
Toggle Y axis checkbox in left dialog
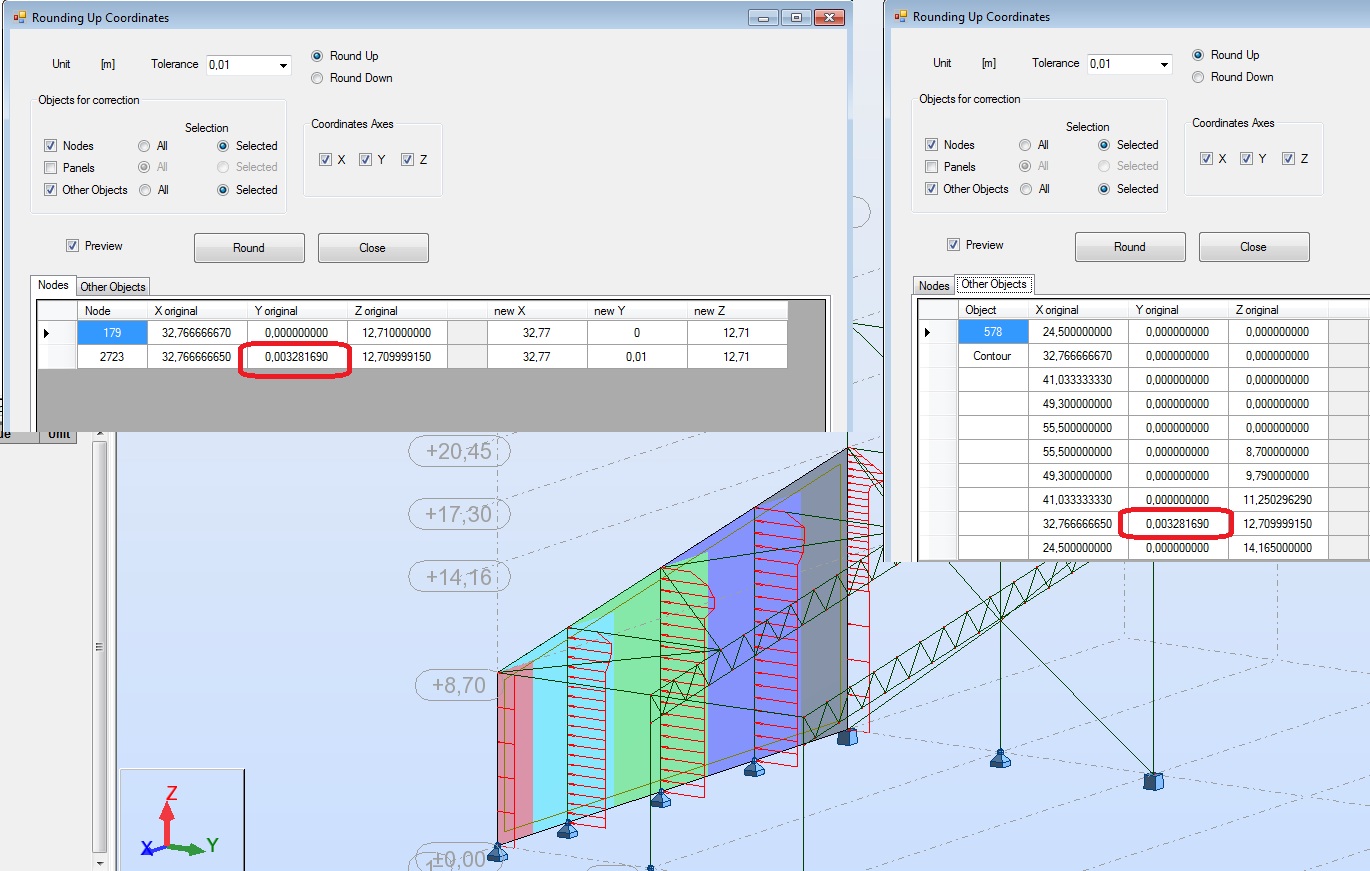(x=366, y=160)
